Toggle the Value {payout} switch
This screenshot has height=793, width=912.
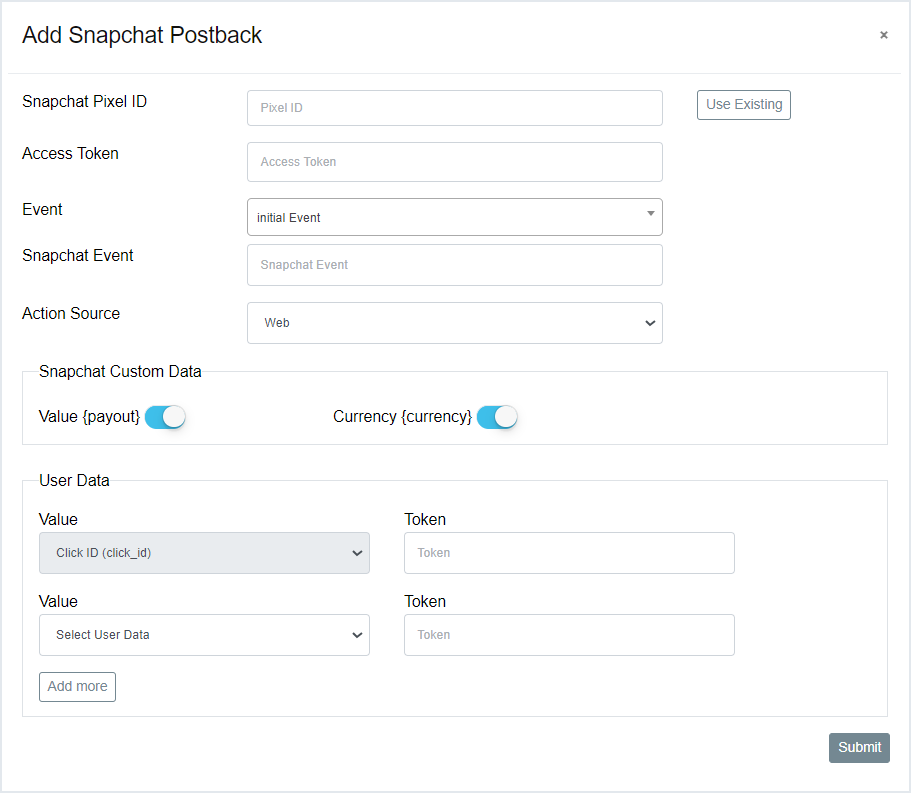[165, 417]
